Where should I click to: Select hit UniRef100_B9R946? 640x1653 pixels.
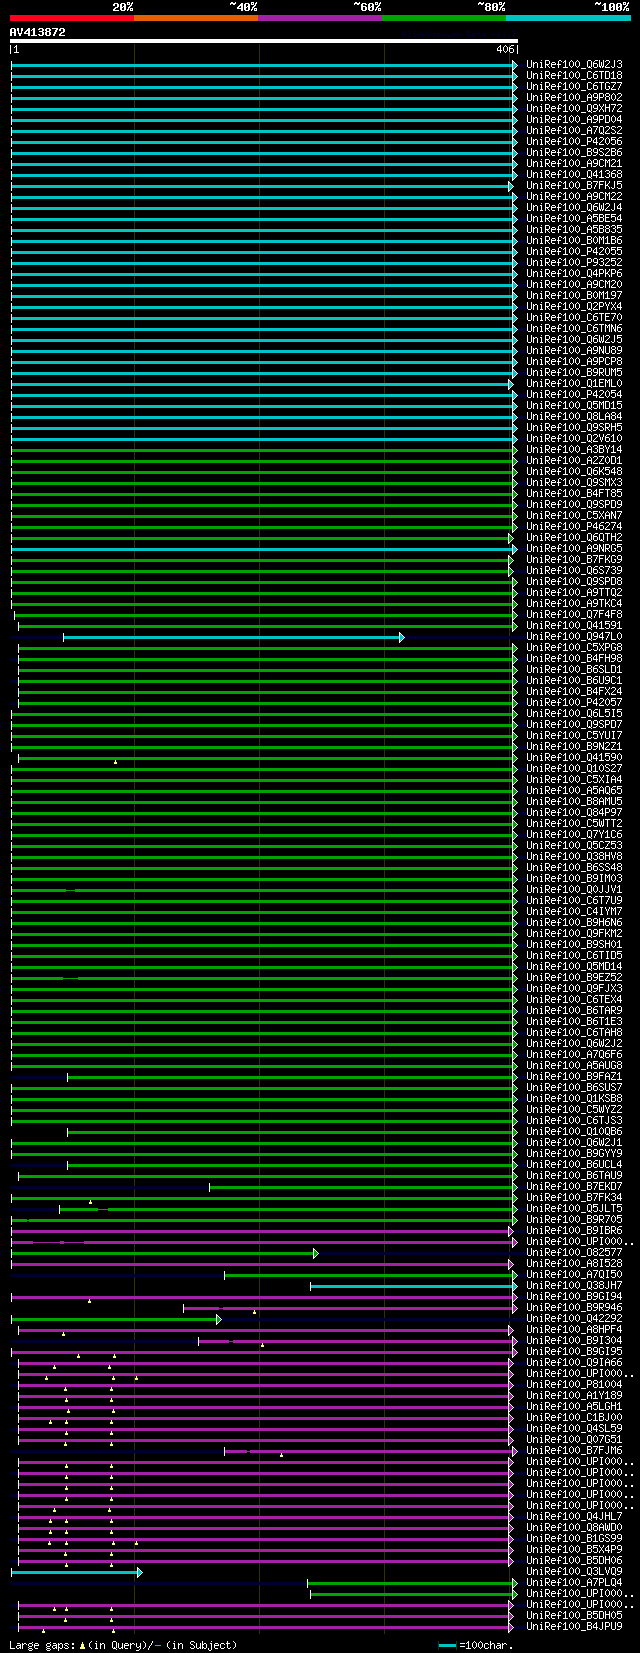[x=574, y=1307]
